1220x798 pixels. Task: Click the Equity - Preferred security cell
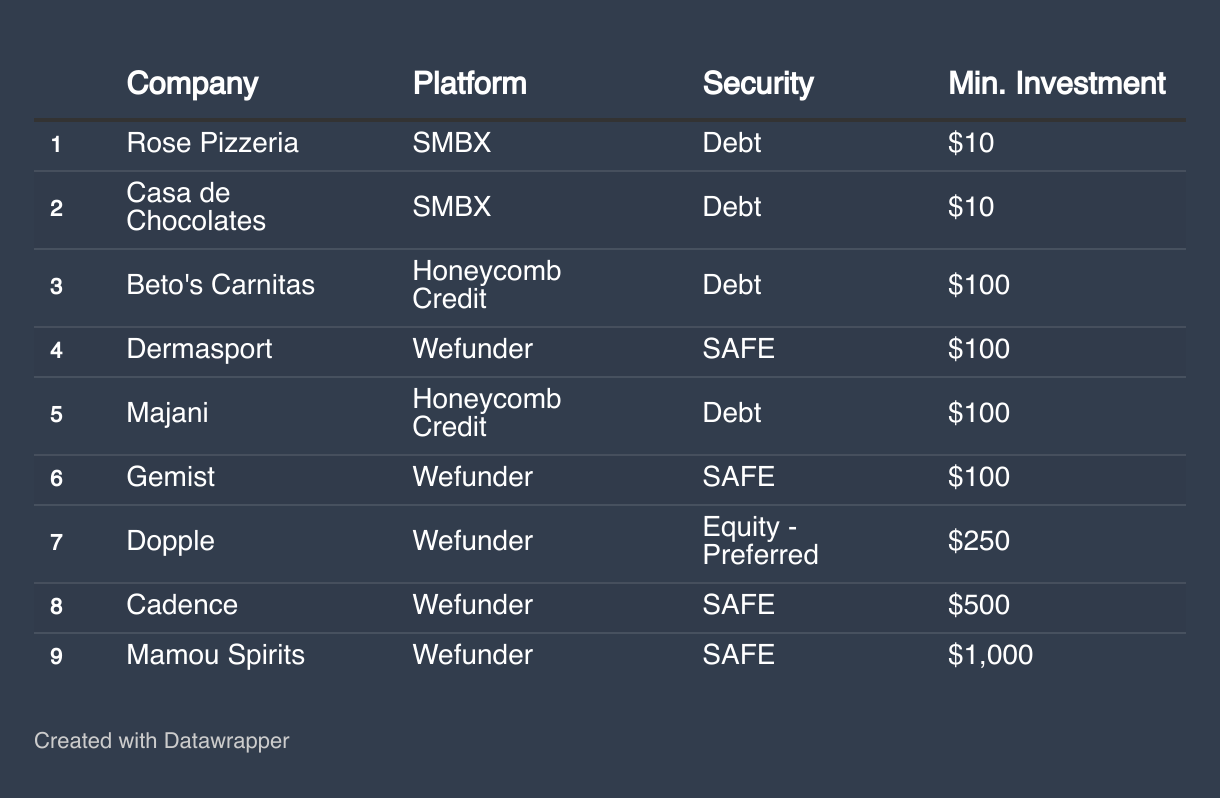point(760,541)
